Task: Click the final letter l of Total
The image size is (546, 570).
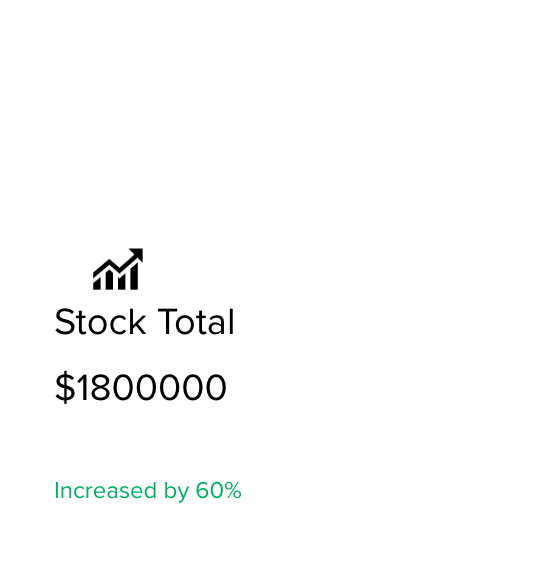Action: coord(232,321)
